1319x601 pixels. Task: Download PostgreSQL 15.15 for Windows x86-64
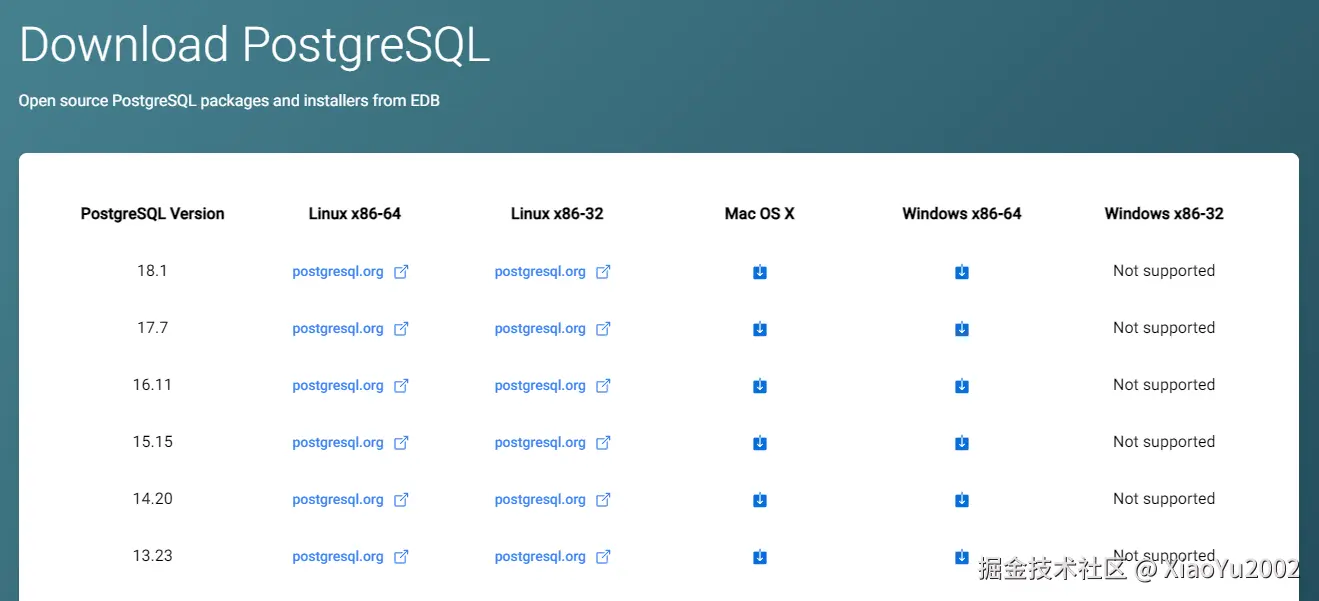coord(962,443)
